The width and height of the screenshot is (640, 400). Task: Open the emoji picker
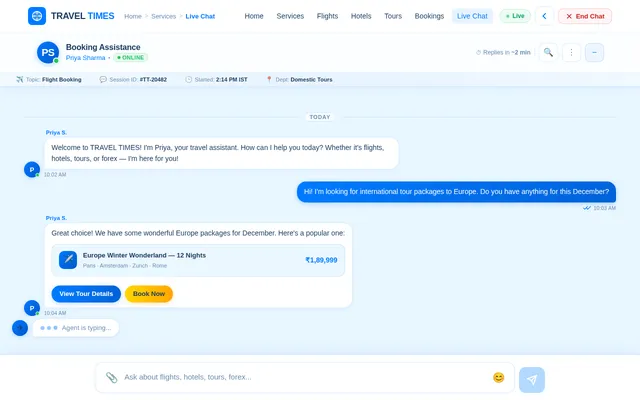[x=498, y=378]
